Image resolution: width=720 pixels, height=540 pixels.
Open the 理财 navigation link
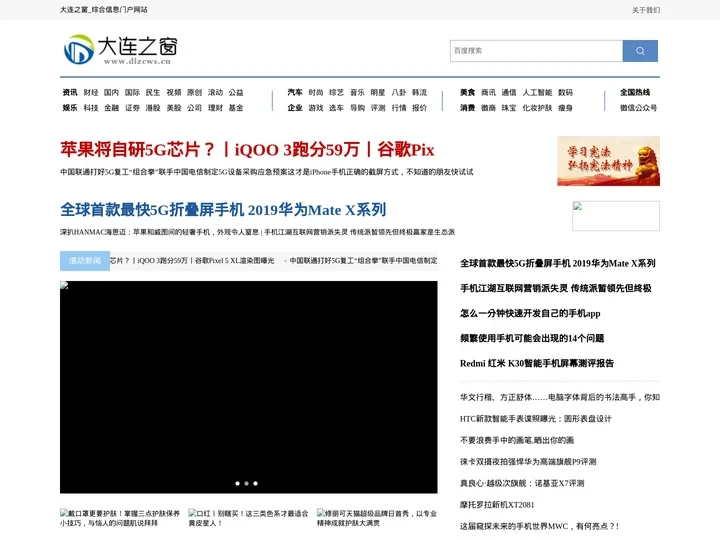pos(215,108)
